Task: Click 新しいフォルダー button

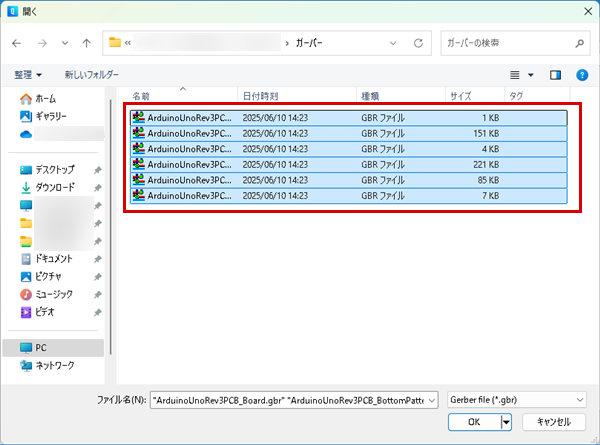Action: coord(91,75)
